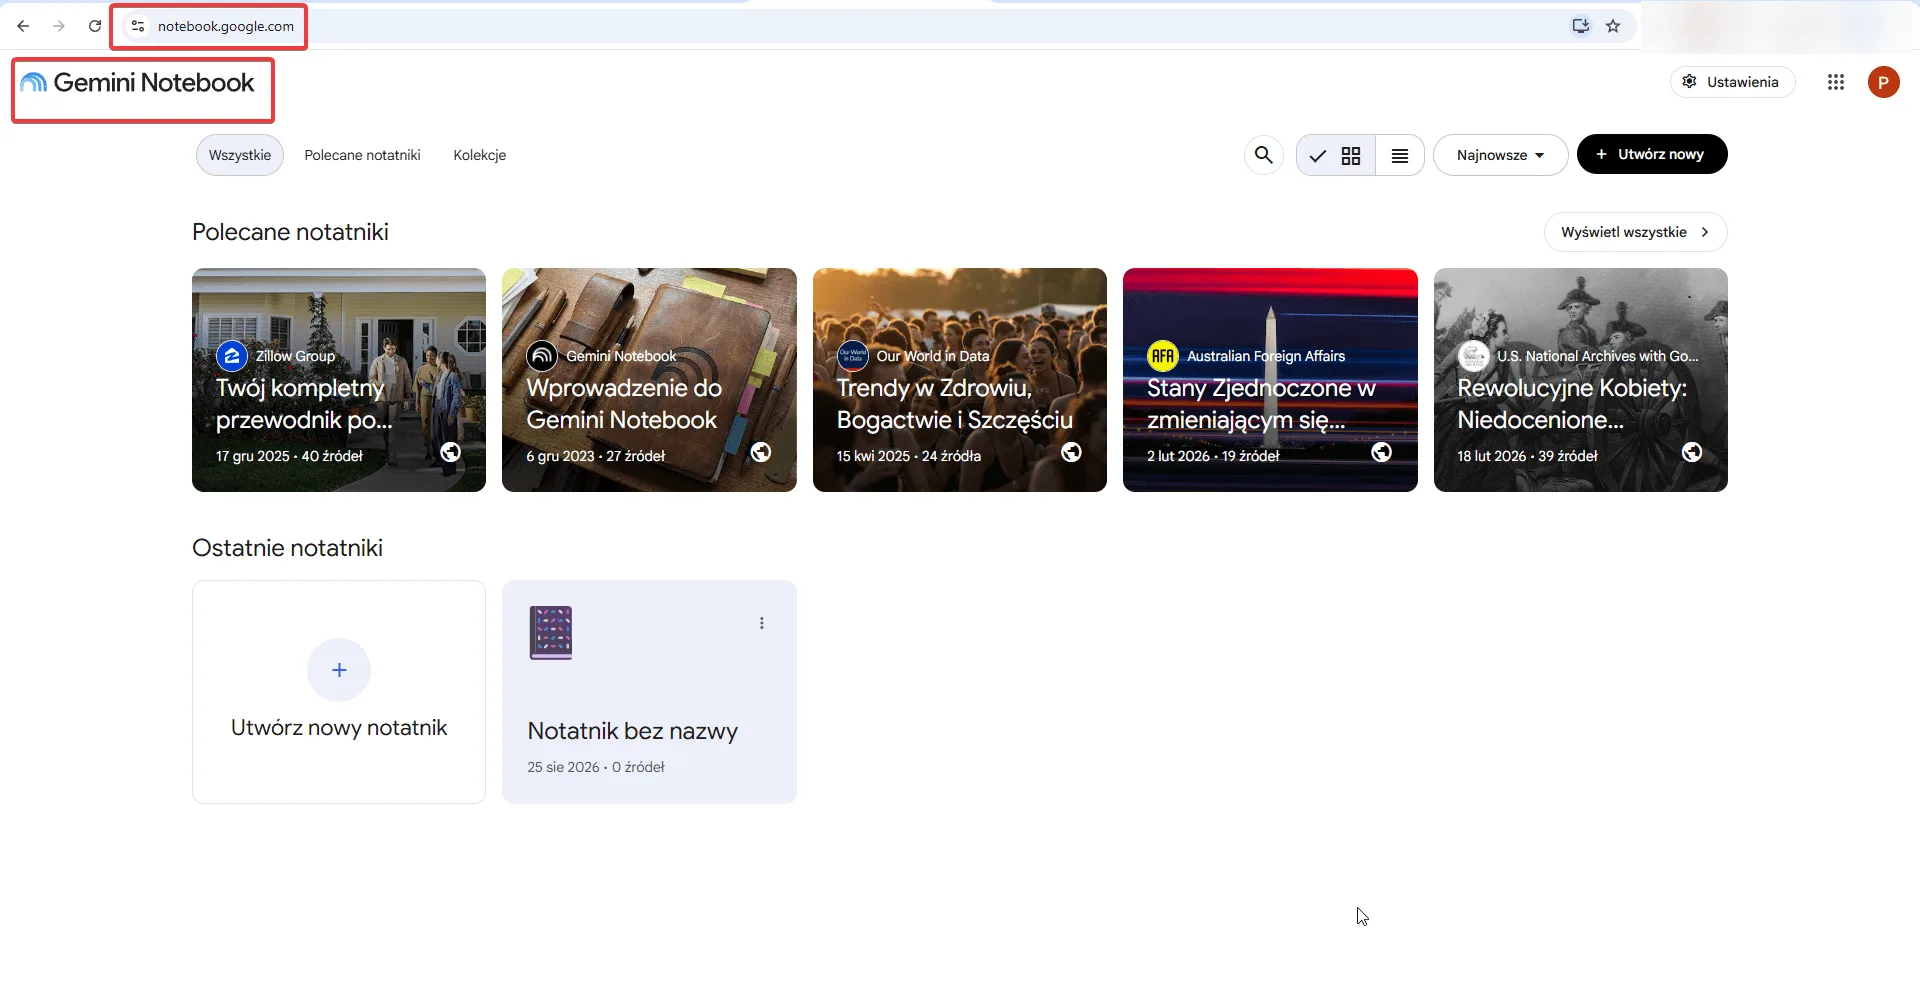Switch to list view
This screenshot has width=1920, height=993.
pos(1400,155)
